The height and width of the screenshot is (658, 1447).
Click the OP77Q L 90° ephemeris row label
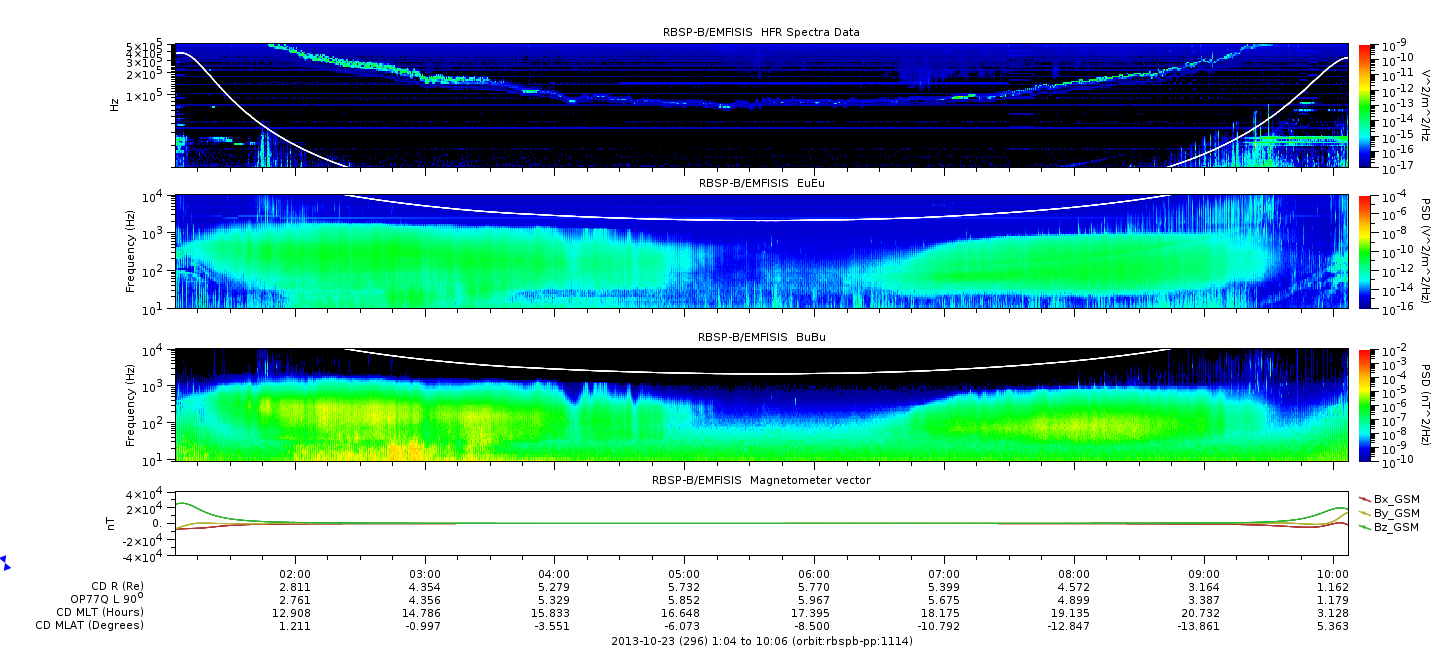pos(99,599)
